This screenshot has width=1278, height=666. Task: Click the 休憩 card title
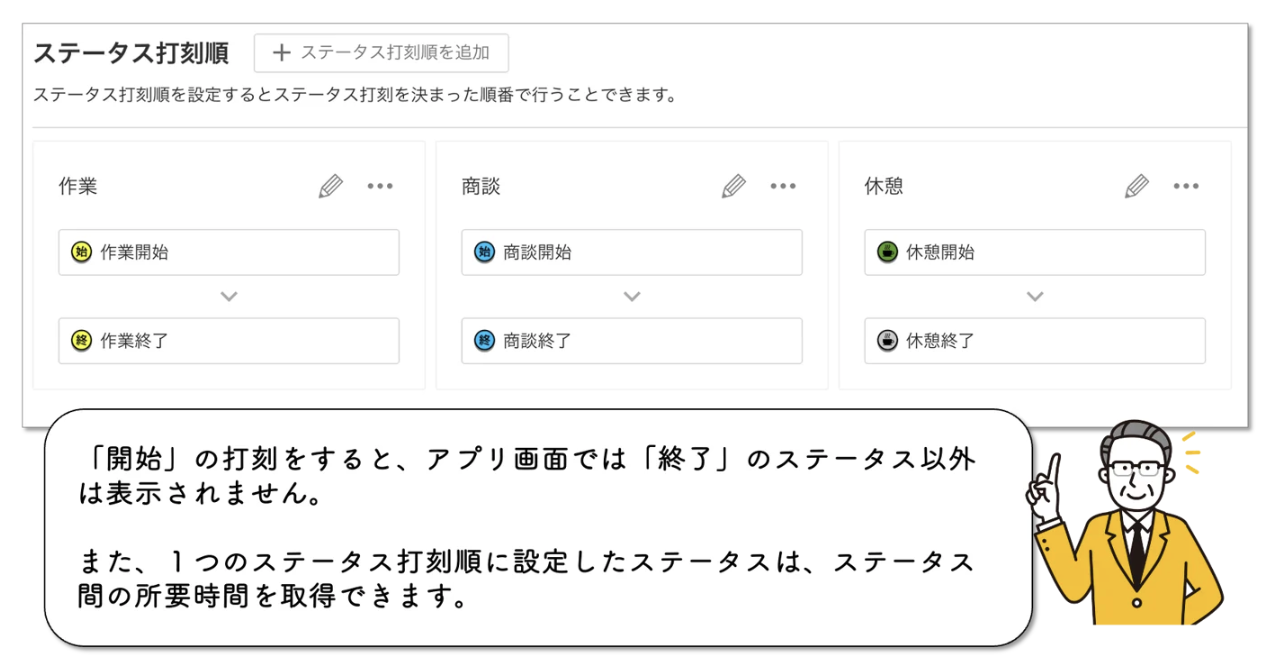pyautogui.click(x=884, y=186)
